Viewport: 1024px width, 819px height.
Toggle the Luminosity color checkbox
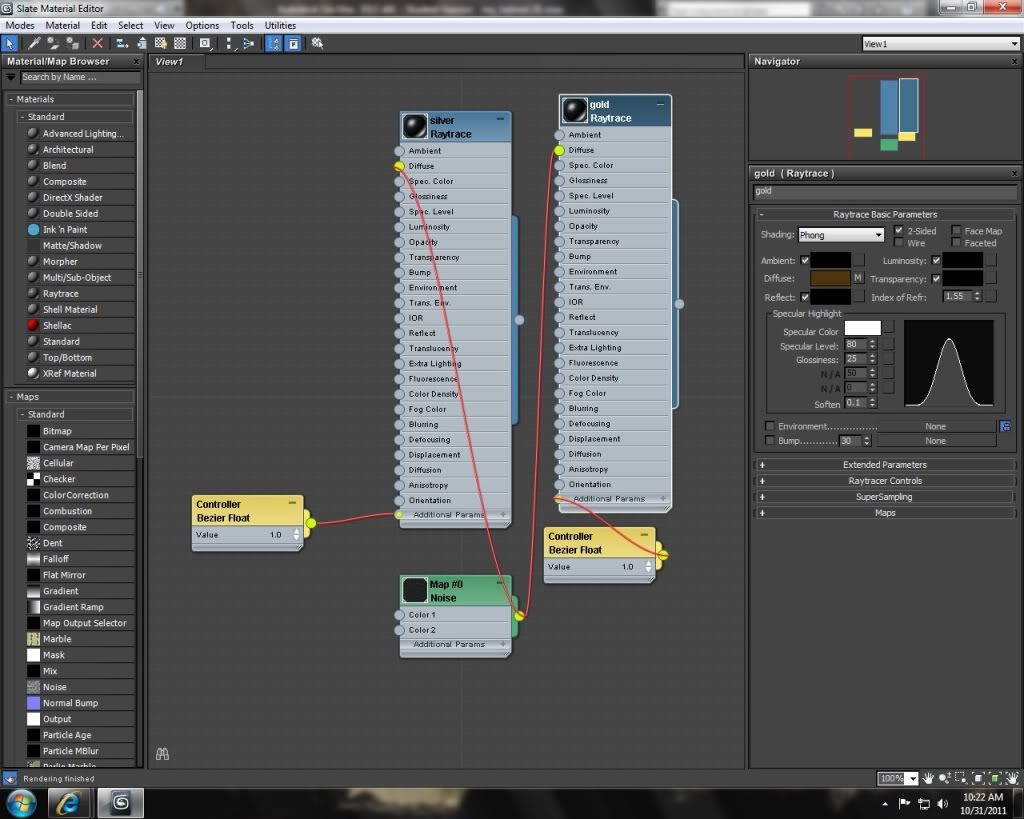point(936,260)
